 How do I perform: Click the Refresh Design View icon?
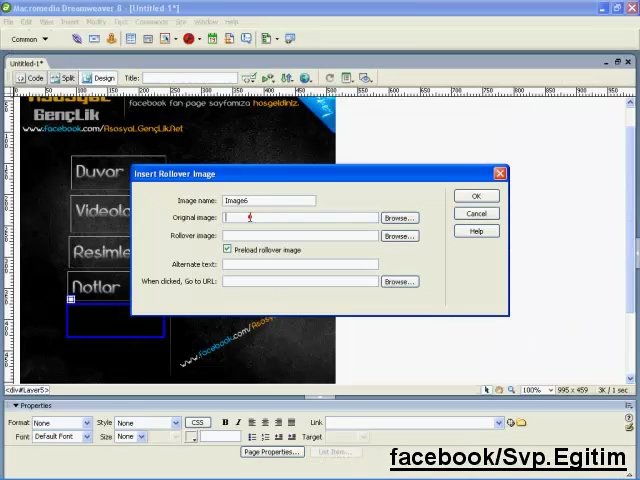[x=329, y=78]
